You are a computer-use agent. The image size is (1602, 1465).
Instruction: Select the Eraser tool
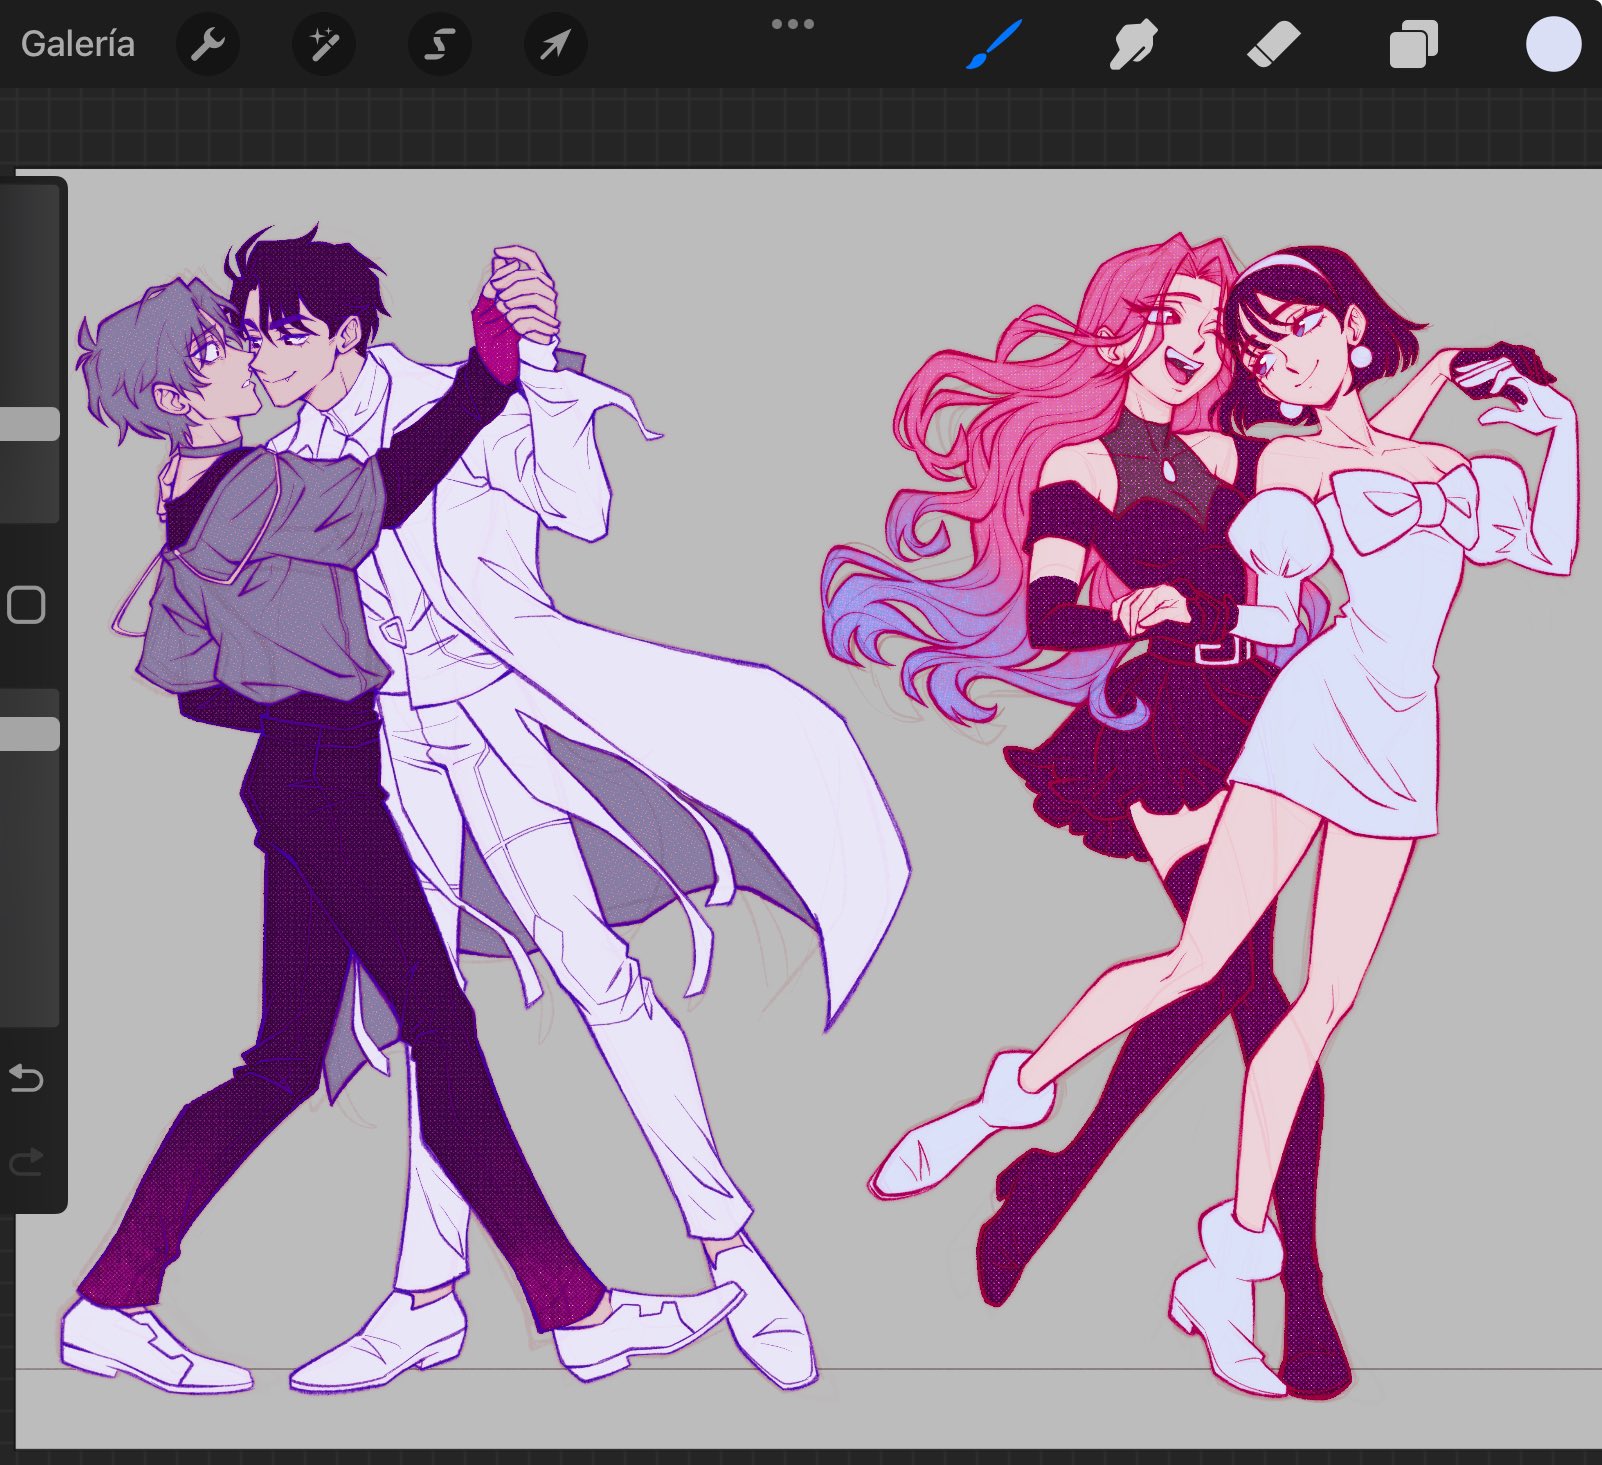point(1273,45)
